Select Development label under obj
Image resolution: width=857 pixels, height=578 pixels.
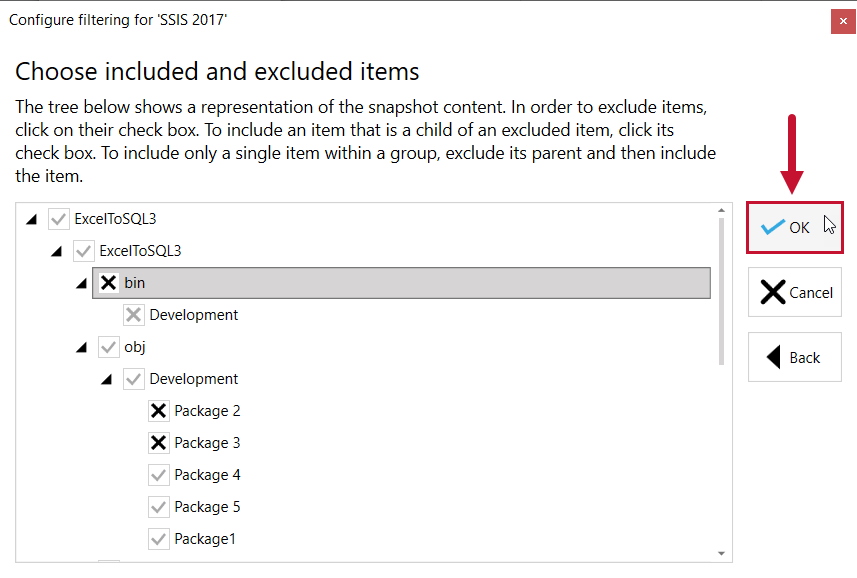[193, 379]
